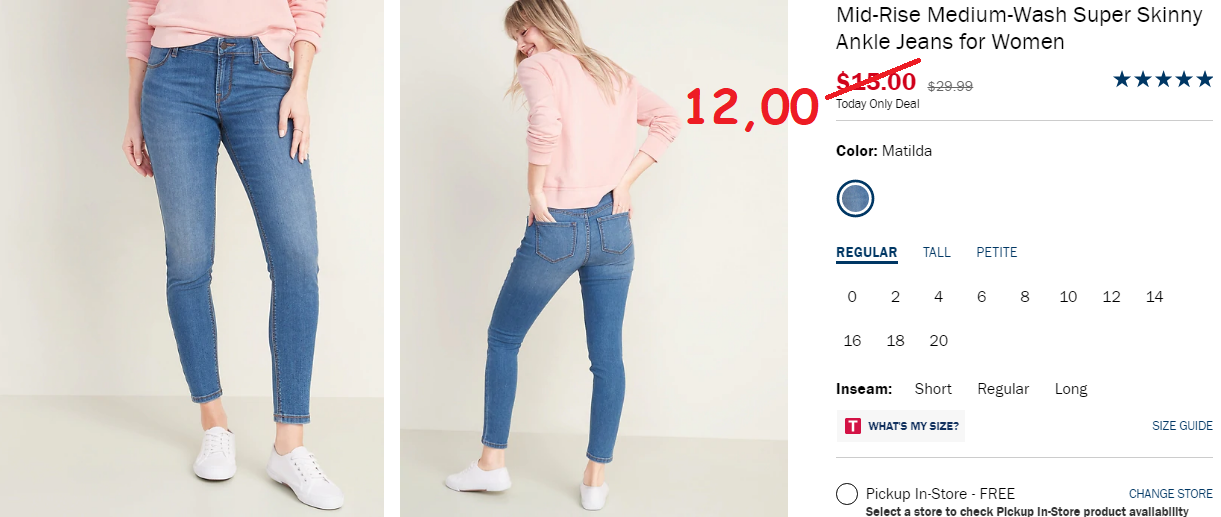Click the CHANGE STORE link
This screenshot has width=1221, height=517.
(x=1170, y=494)
